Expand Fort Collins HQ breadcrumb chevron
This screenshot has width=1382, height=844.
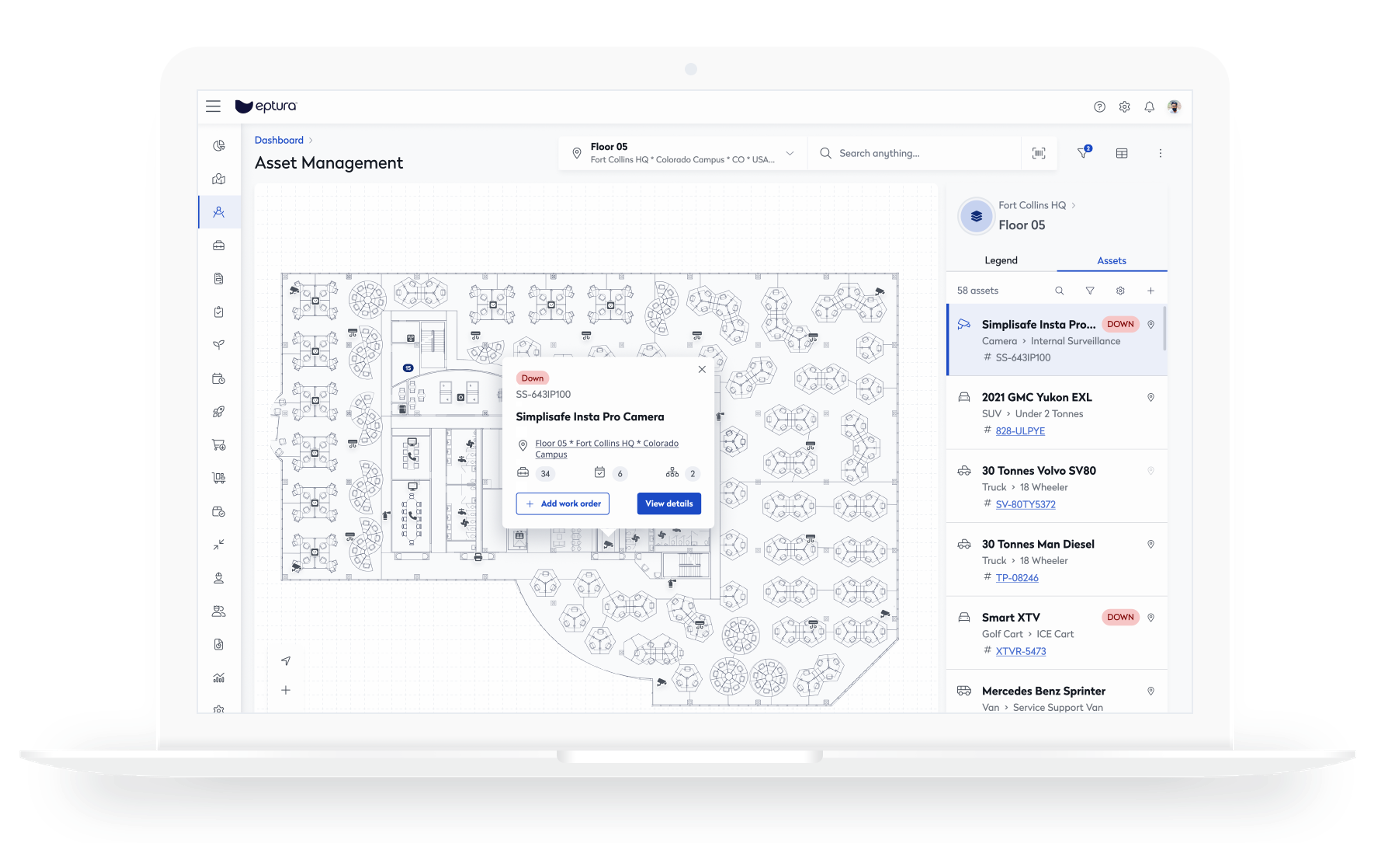point(1074,205)
